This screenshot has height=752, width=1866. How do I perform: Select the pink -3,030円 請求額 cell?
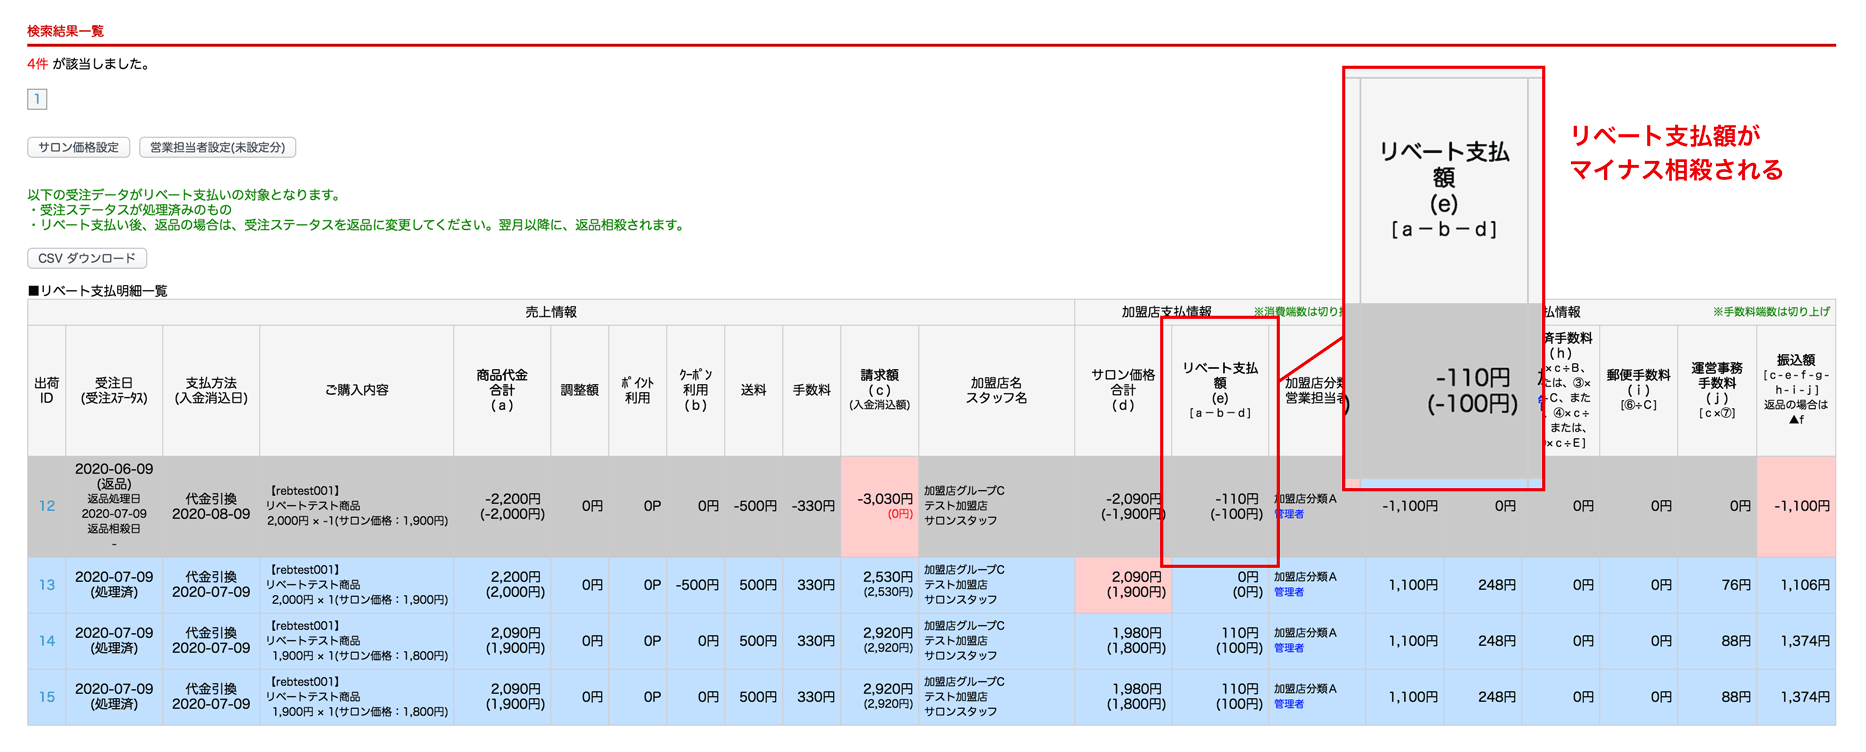(880, 506)
